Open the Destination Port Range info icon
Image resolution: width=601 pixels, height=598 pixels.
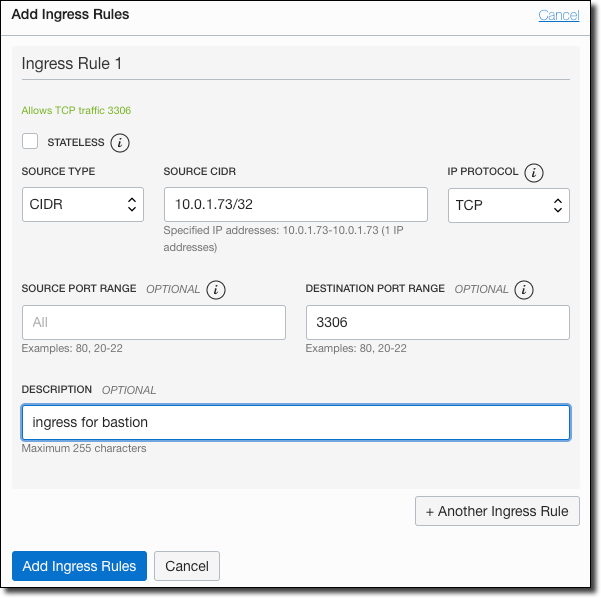[x=524, y=289]
